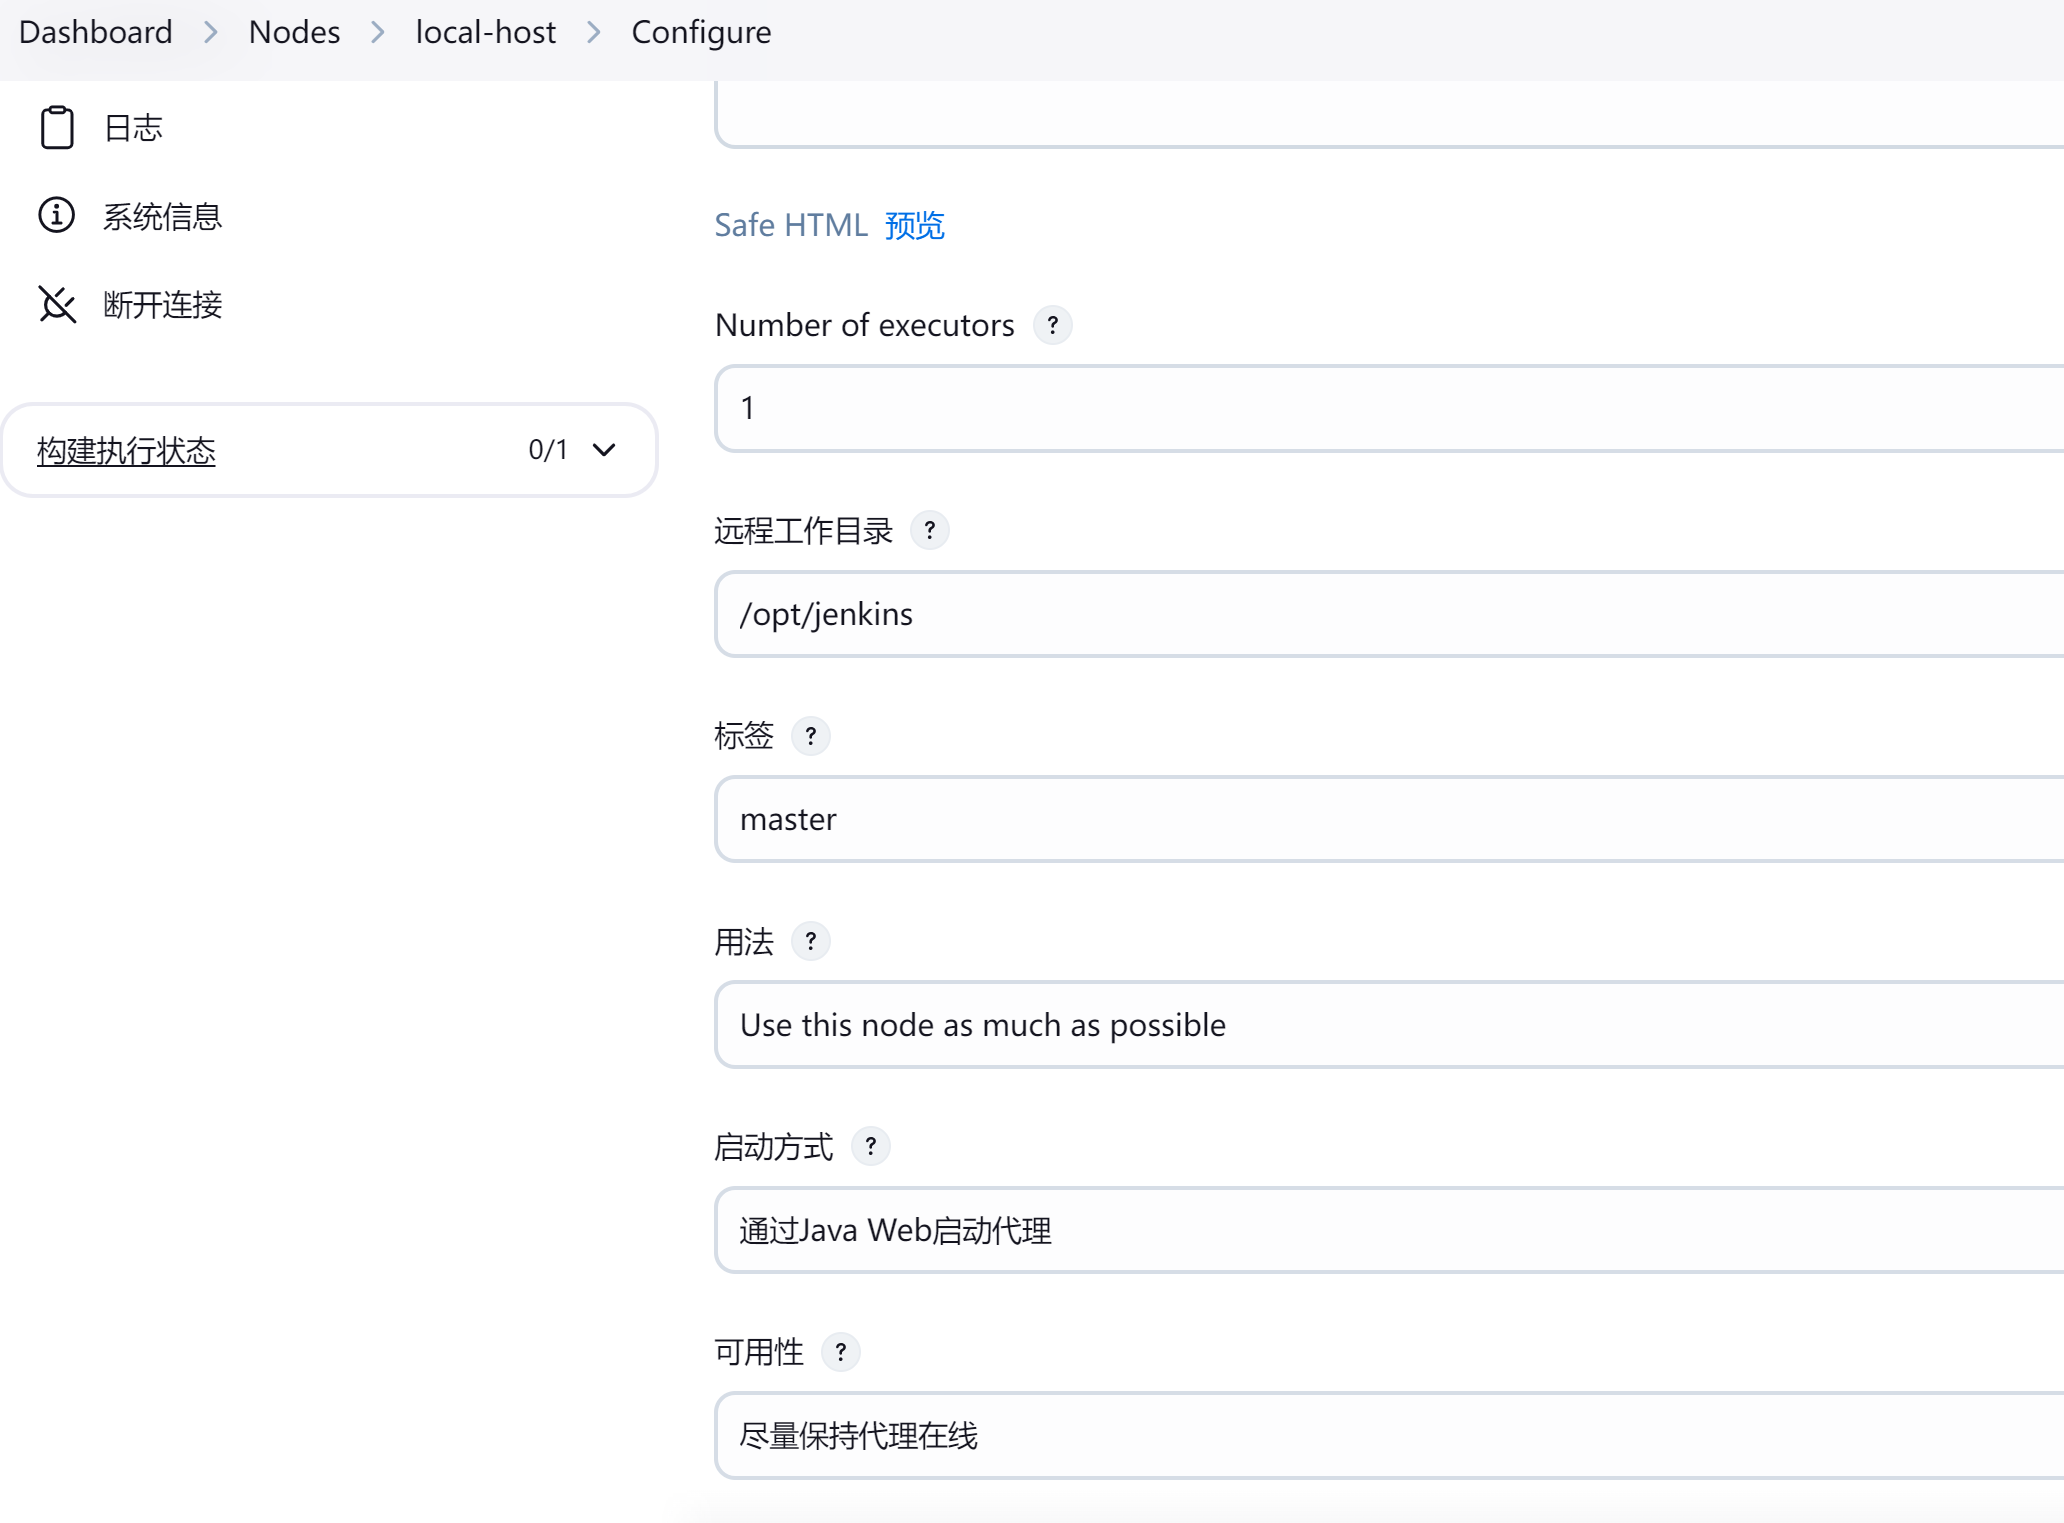Click the system information icon

pyautogui.click(x=57, y=215)
